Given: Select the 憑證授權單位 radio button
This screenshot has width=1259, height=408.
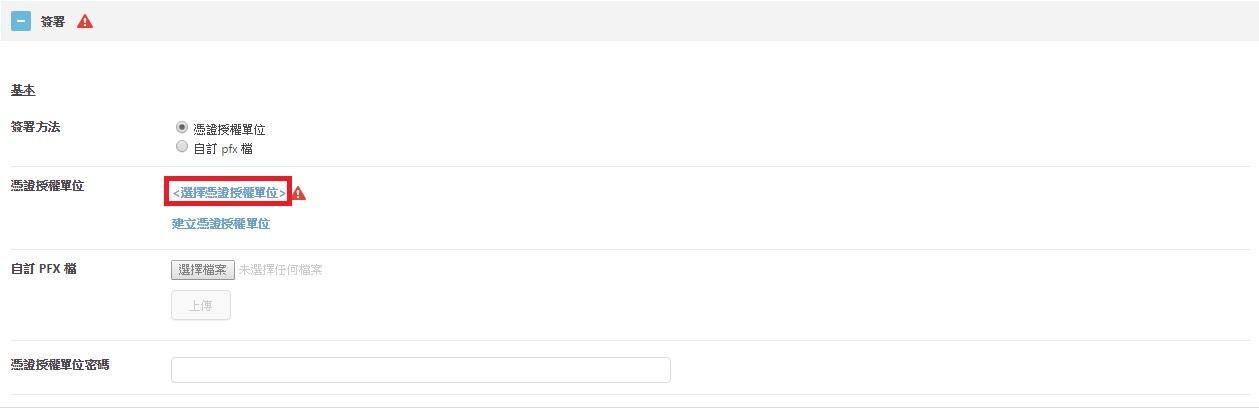Looking at the screenshot, I should pyautogui.click(x=182, y=128).
